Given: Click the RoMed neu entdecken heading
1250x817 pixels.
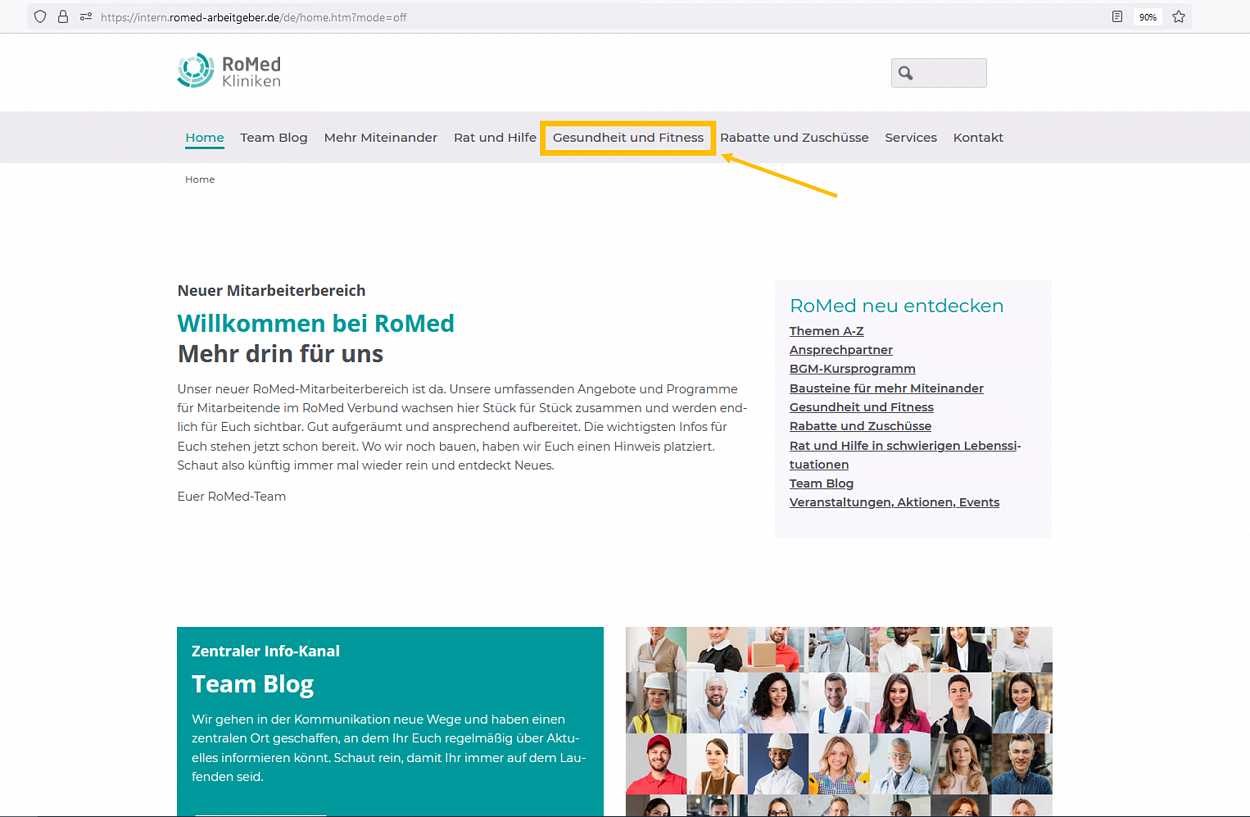Looking at the screenshot, I should [x=897, y=306].
